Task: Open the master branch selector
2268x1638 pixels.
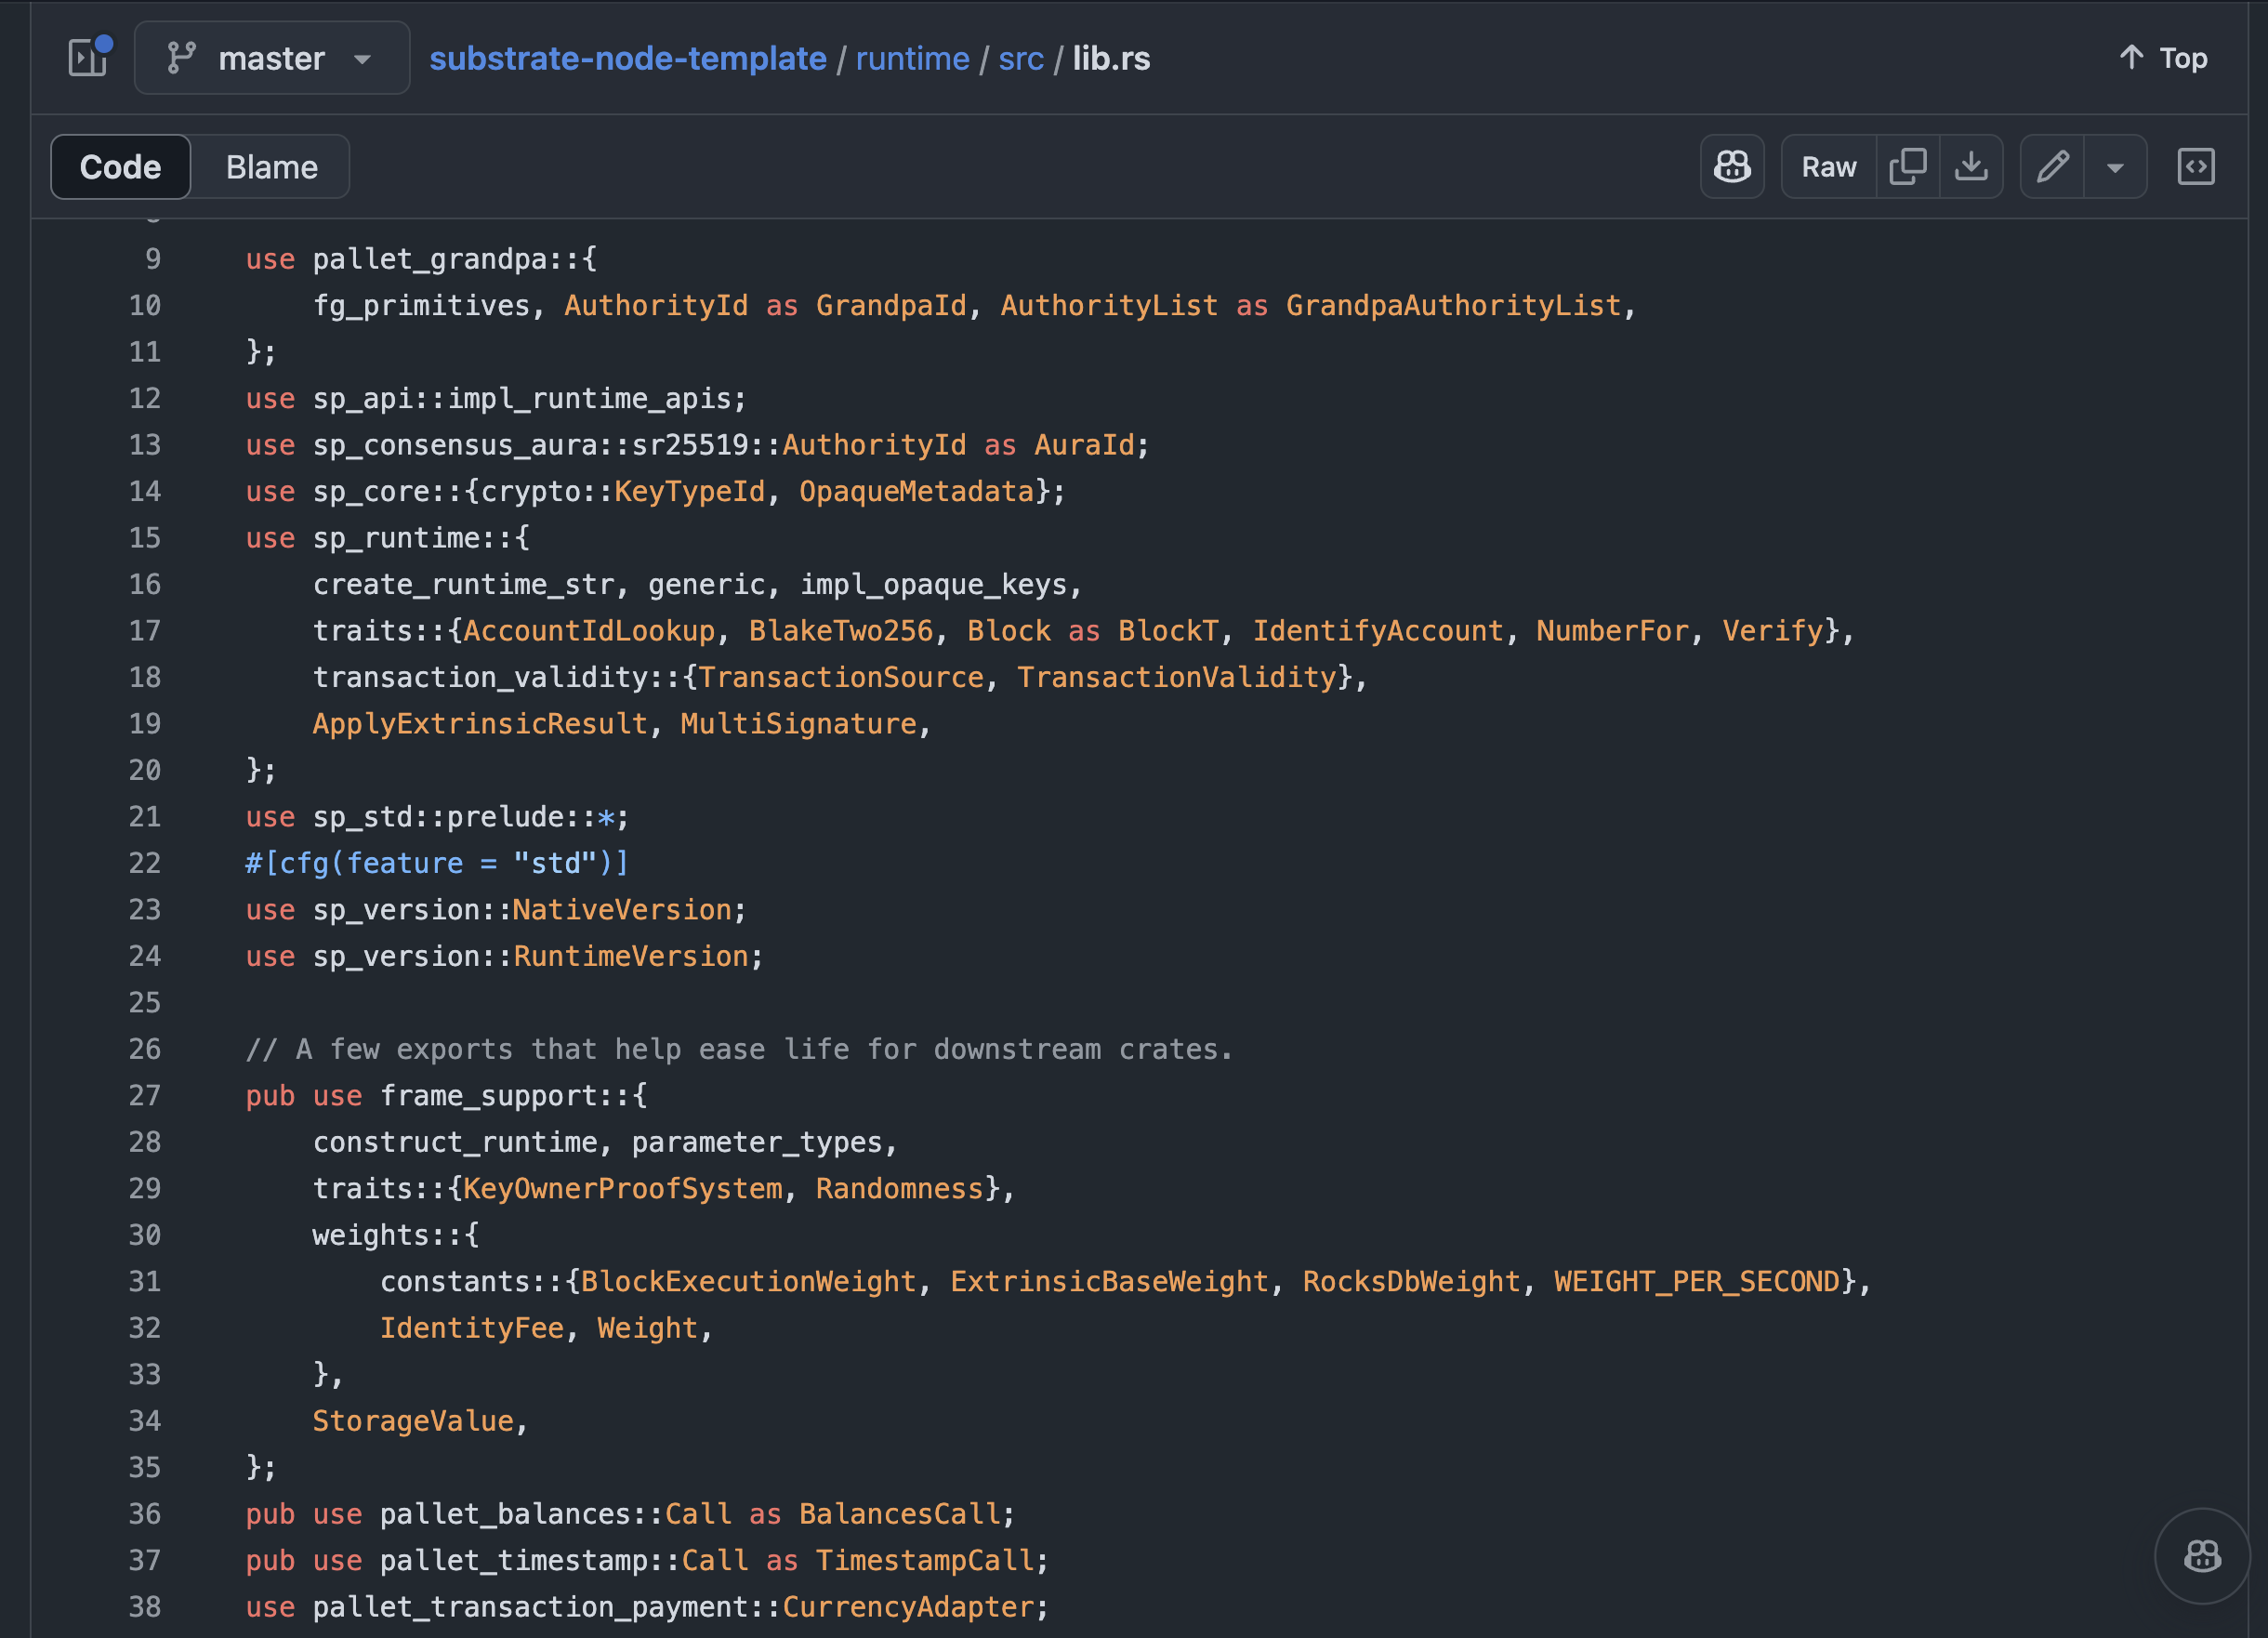Action: click(272, 58)
